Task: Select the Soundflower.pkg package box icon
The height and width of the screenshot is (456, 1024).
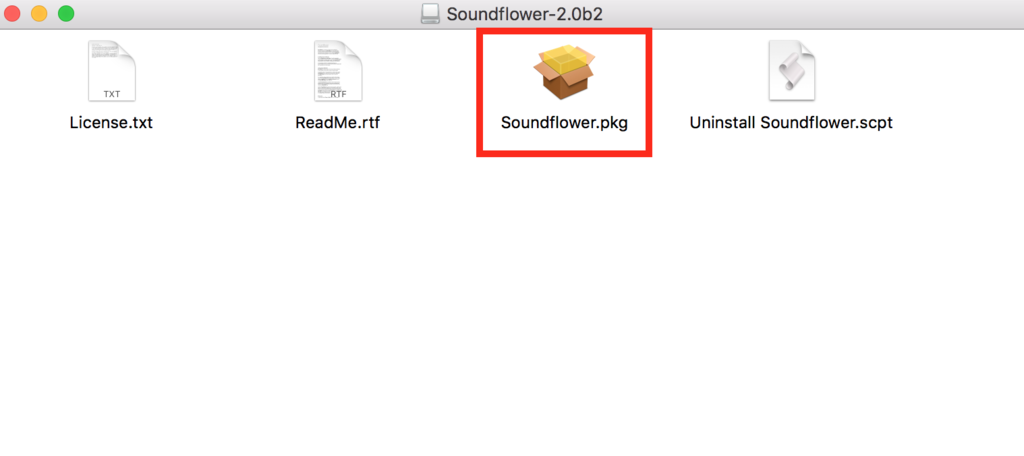Action: tap(564, 71)
